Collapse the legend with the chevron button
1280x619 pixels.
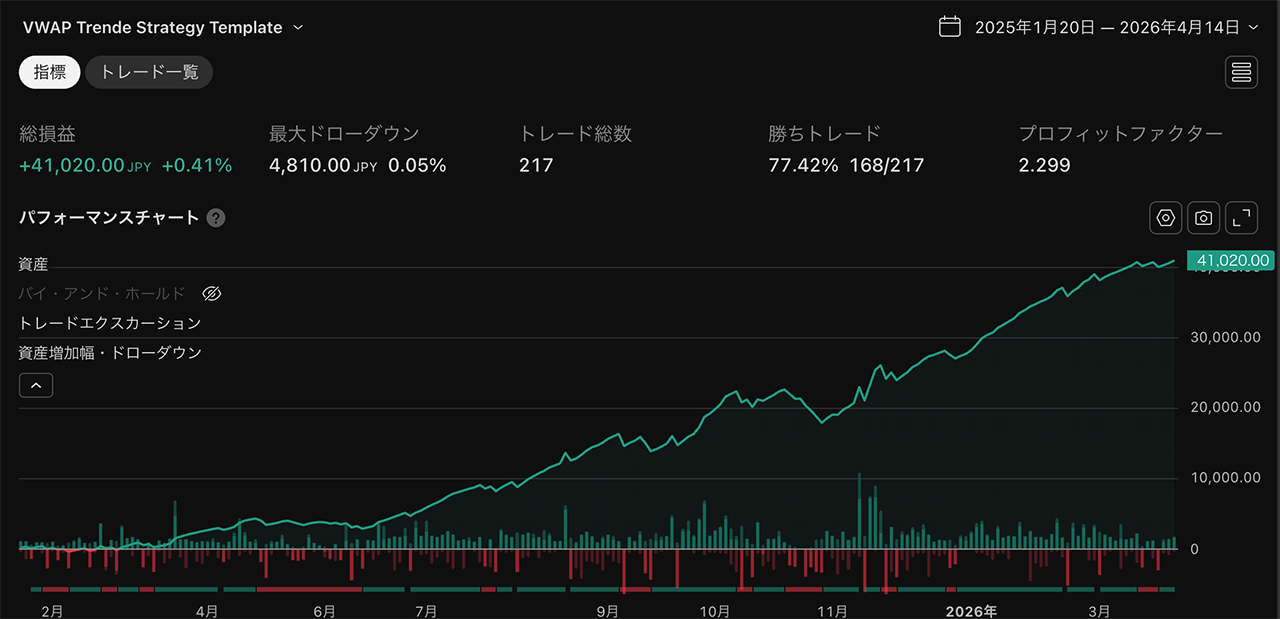[36, 384]
